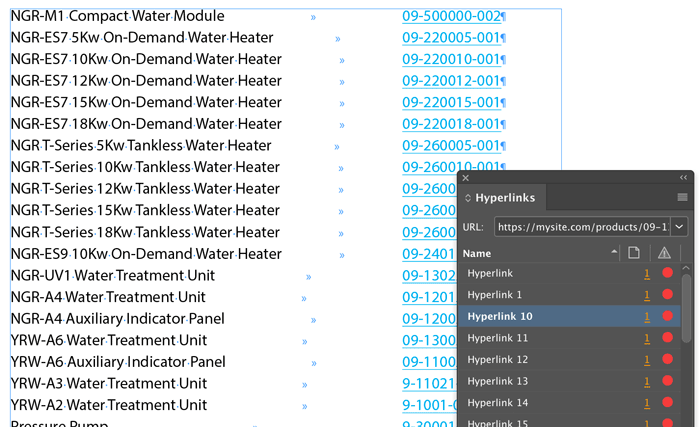Select the Hyperlink 10 row
The image size is (700, 427).
(569, 316)
